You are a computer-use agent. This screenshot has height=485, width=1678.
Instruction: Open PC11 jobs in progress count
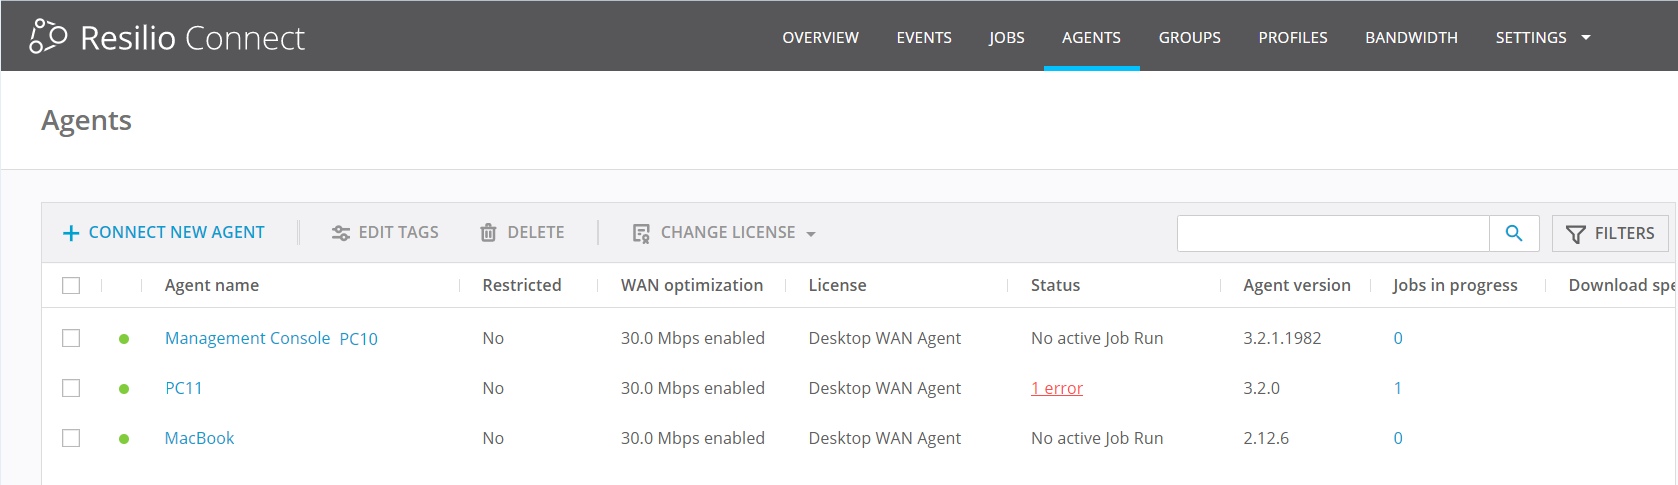pos(1397,388)
